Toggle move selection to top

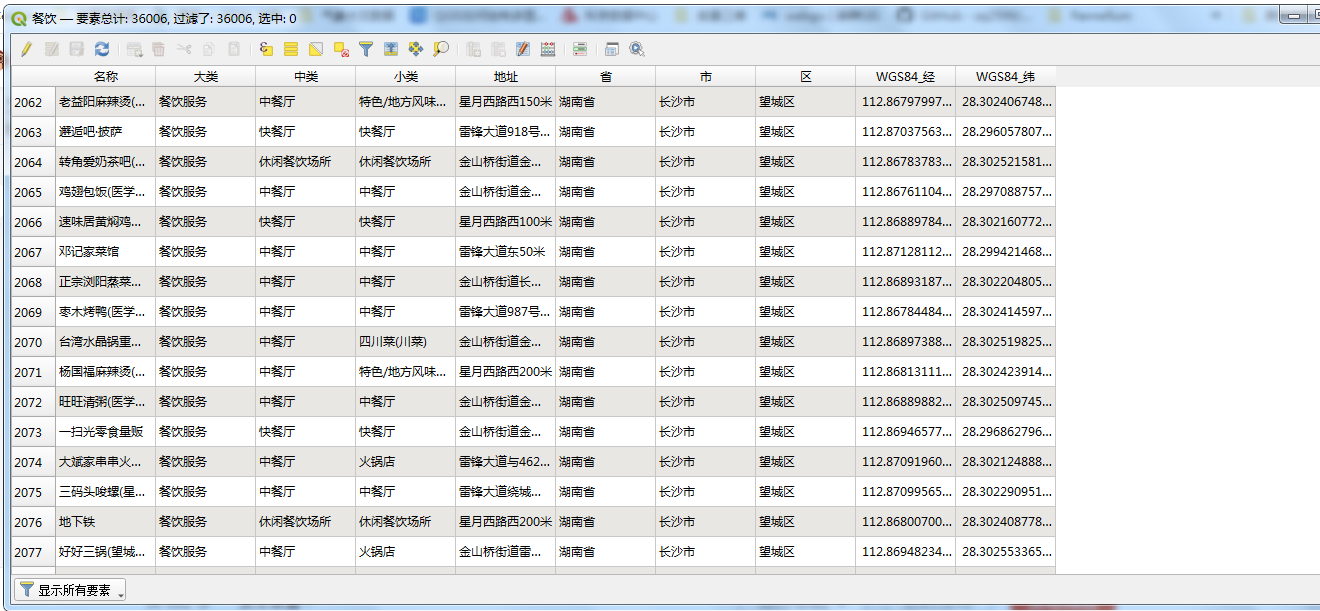[391, 49]
